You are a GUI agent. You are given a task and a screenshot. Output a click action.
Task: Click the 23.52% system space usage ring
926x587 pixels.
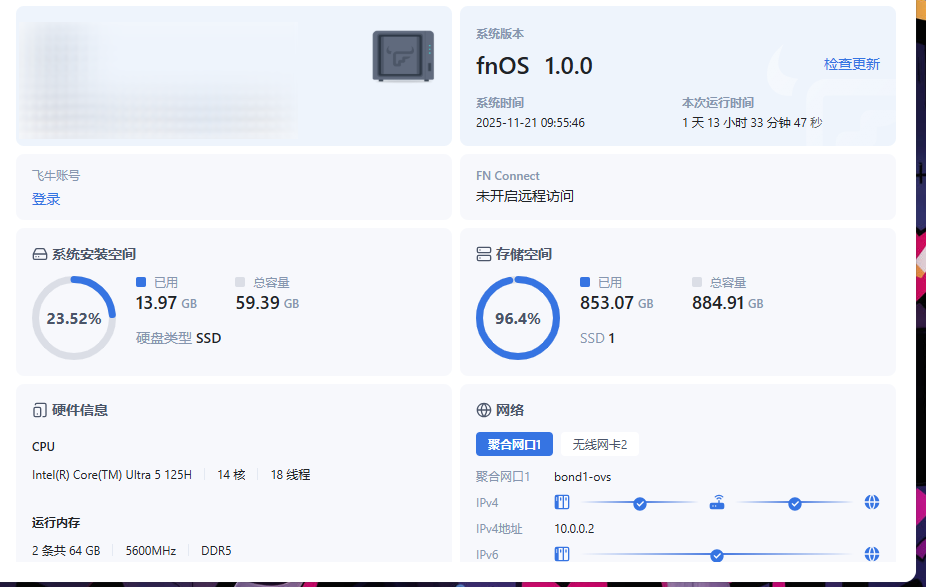(74, 318)
